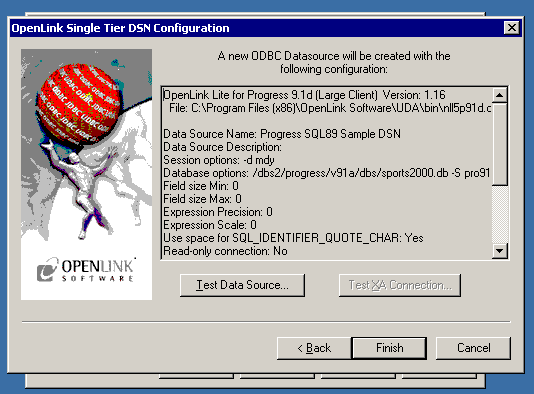
Task: Go back with the Back button
Action: point(314,348)
